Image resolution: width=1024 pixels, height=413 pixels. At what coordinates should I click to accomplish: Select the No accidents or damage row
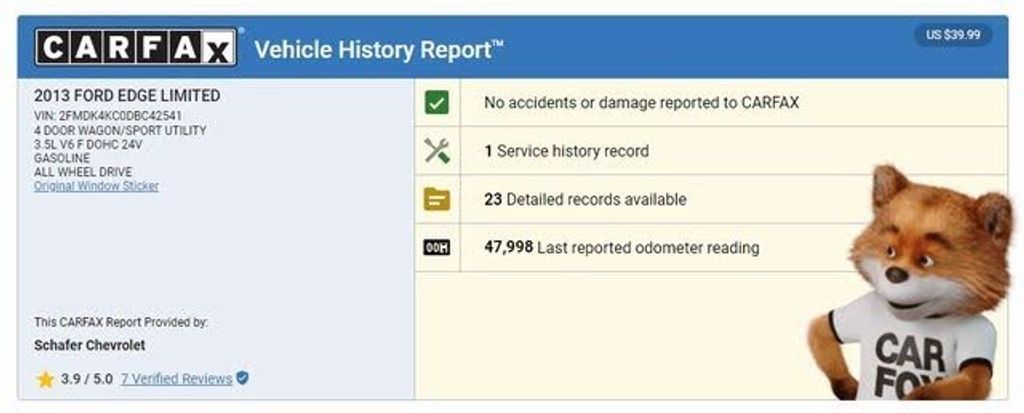click(x=711, y=103)
